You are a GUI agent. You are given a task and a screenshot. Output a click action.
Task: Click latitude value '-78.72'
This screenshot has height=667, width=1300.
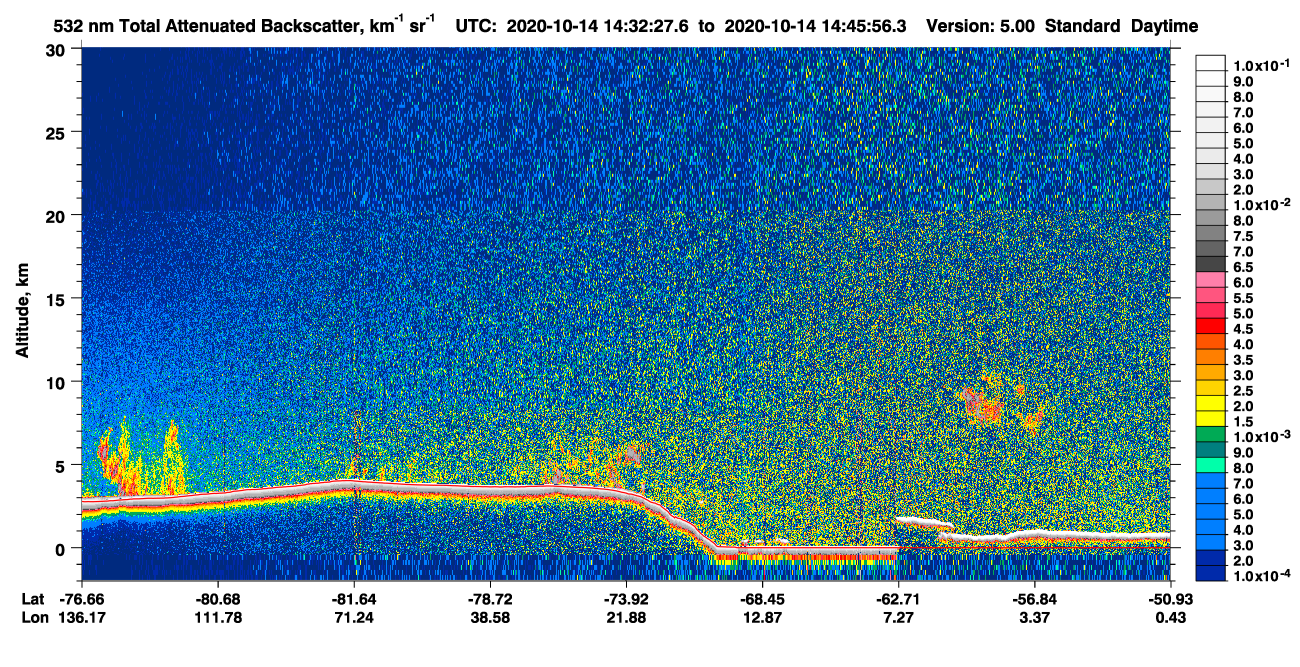point(490,598)
